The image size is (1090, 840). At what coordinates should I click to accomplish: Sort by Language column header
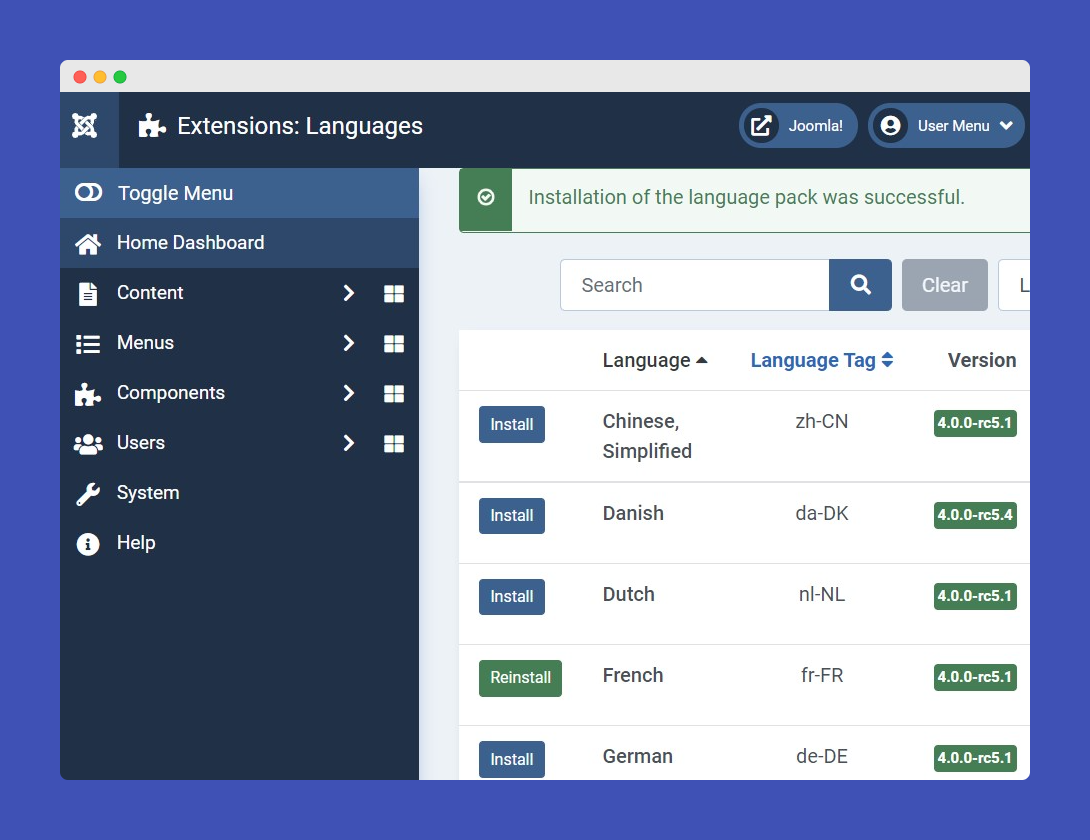[655, 360]
